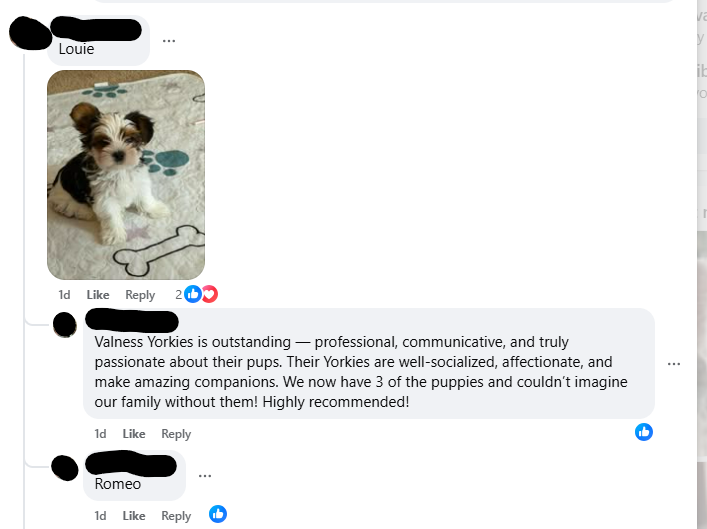Open redacted author name above Valness review
707x529 pixels.
[132, 321]
